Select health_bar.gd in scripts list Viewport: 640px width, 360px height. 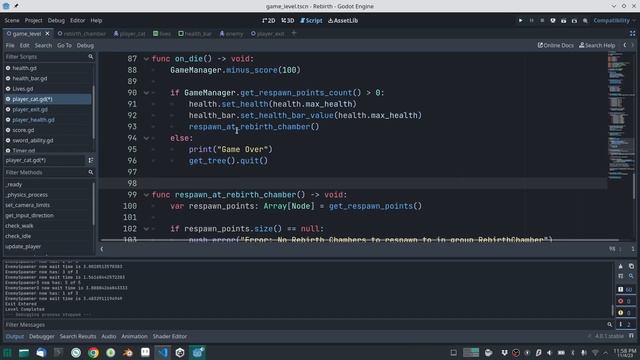click(29, 78)
